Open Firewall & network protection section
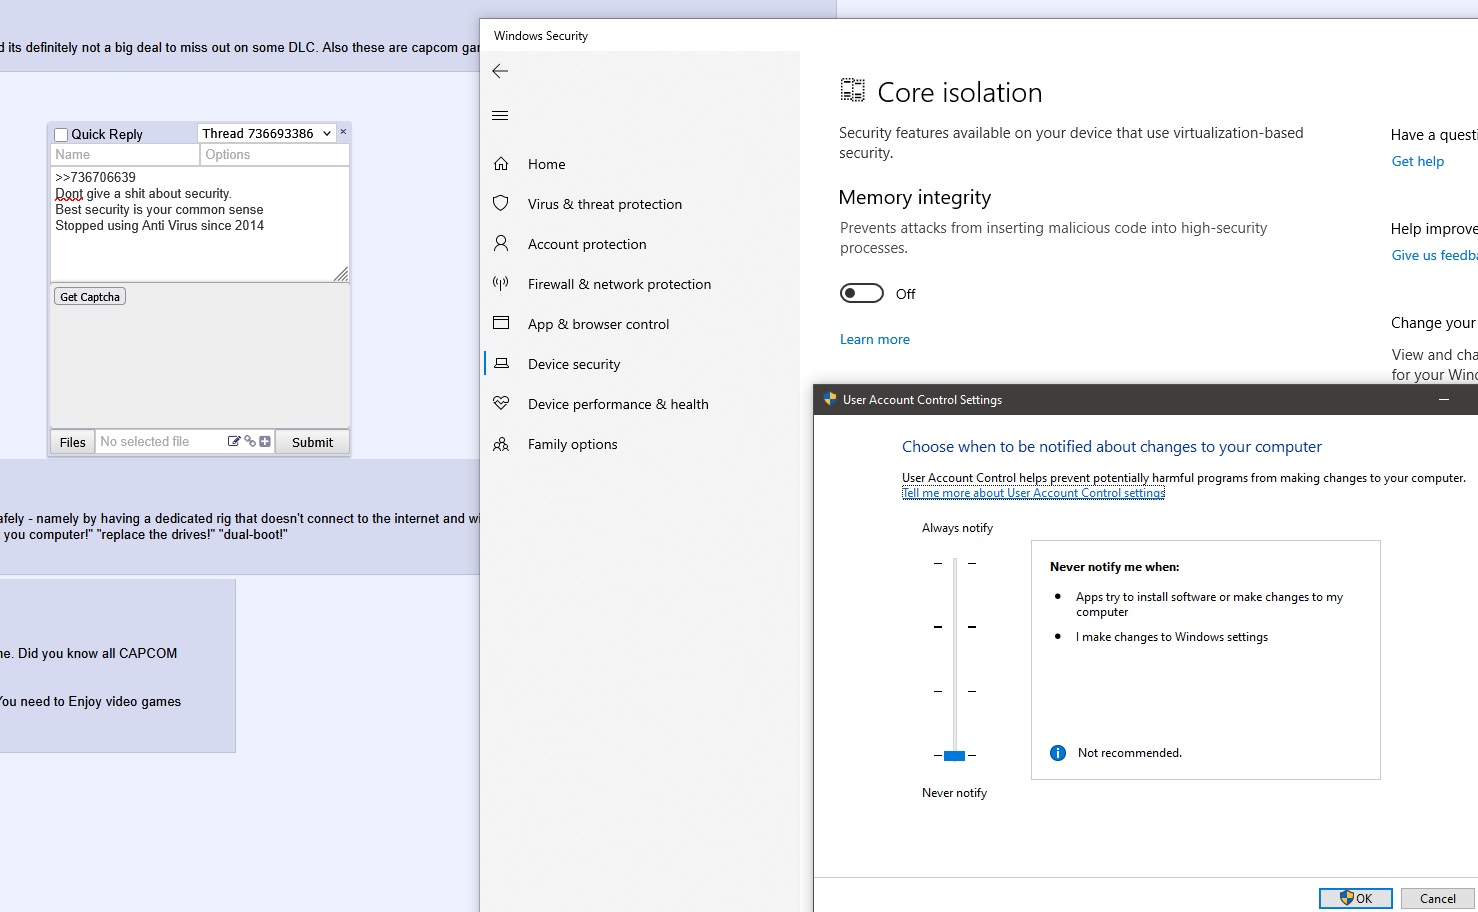1478x912 pixels. 619,284
